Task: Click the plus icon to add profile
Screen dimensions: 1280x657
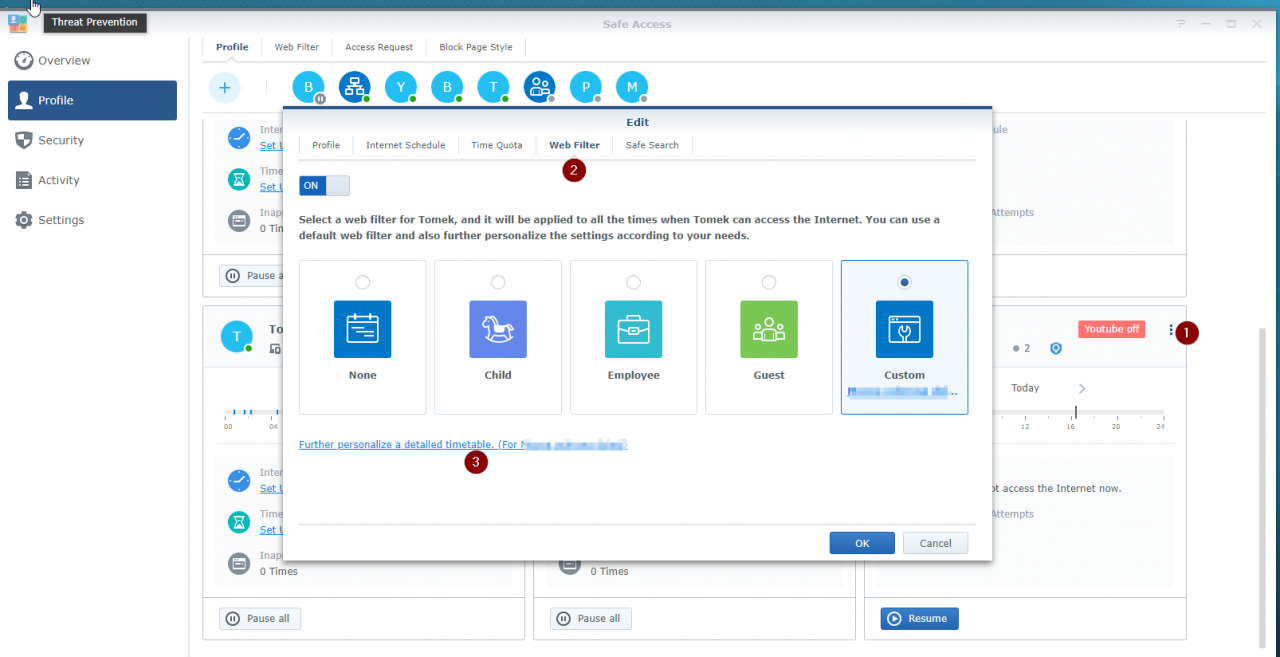Action: (224, 88)
